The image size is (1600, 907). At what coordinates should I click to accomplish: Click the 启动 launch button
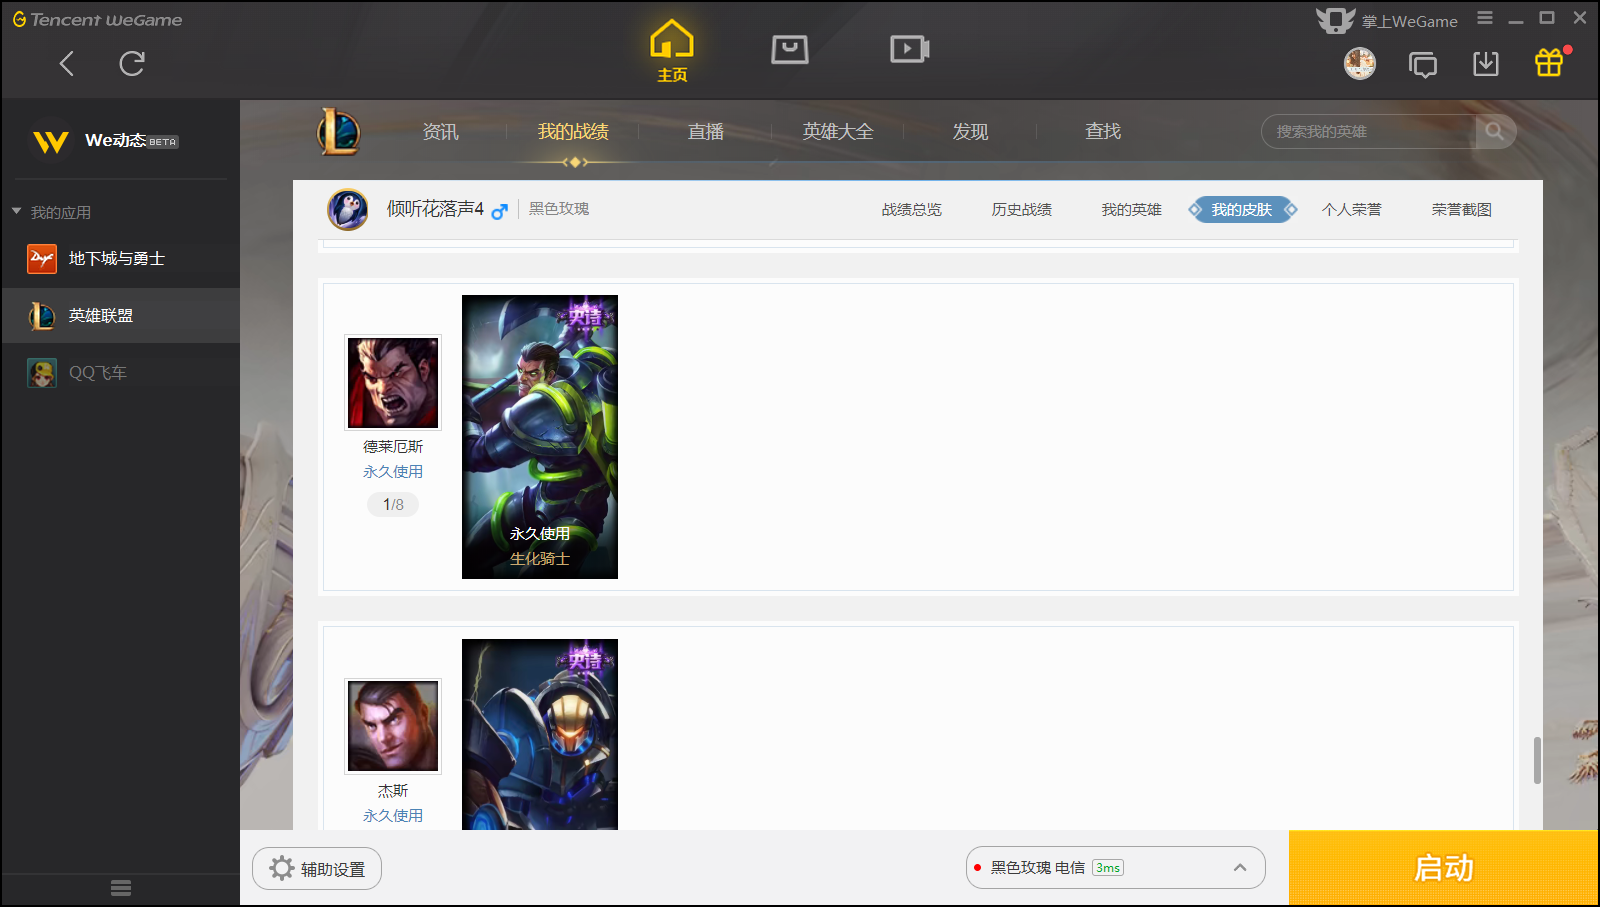[1444, 868]
